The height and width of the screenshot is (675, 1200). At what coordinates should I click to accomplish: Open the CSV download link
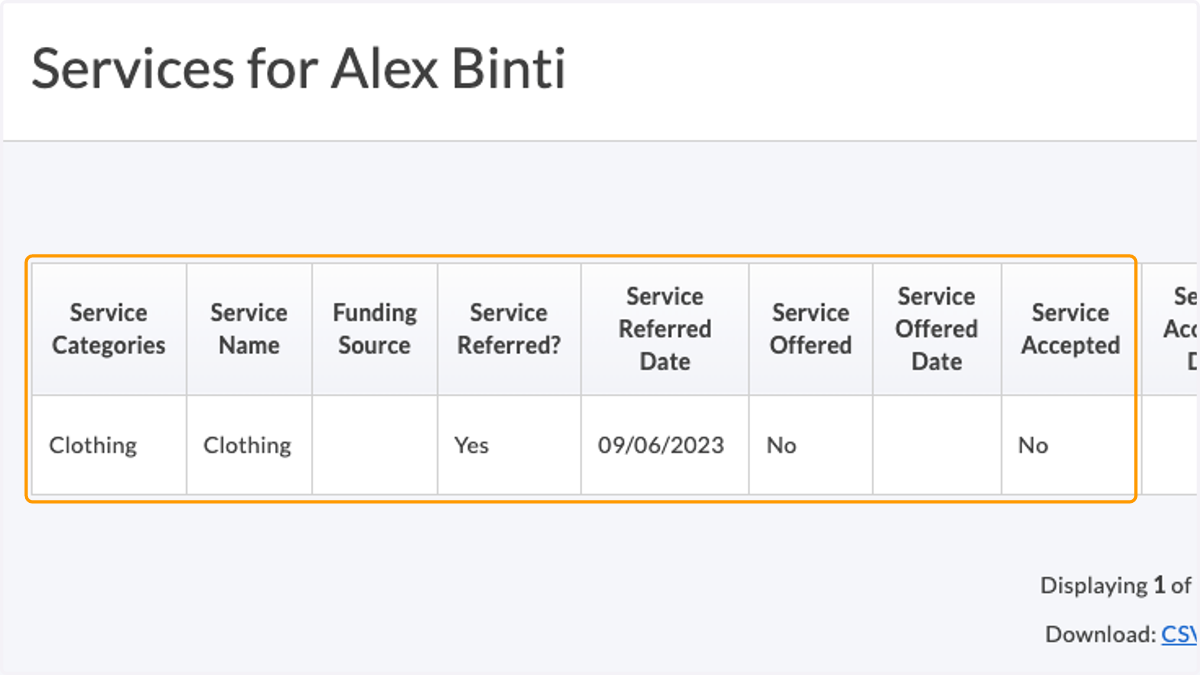click(1180, 634)
